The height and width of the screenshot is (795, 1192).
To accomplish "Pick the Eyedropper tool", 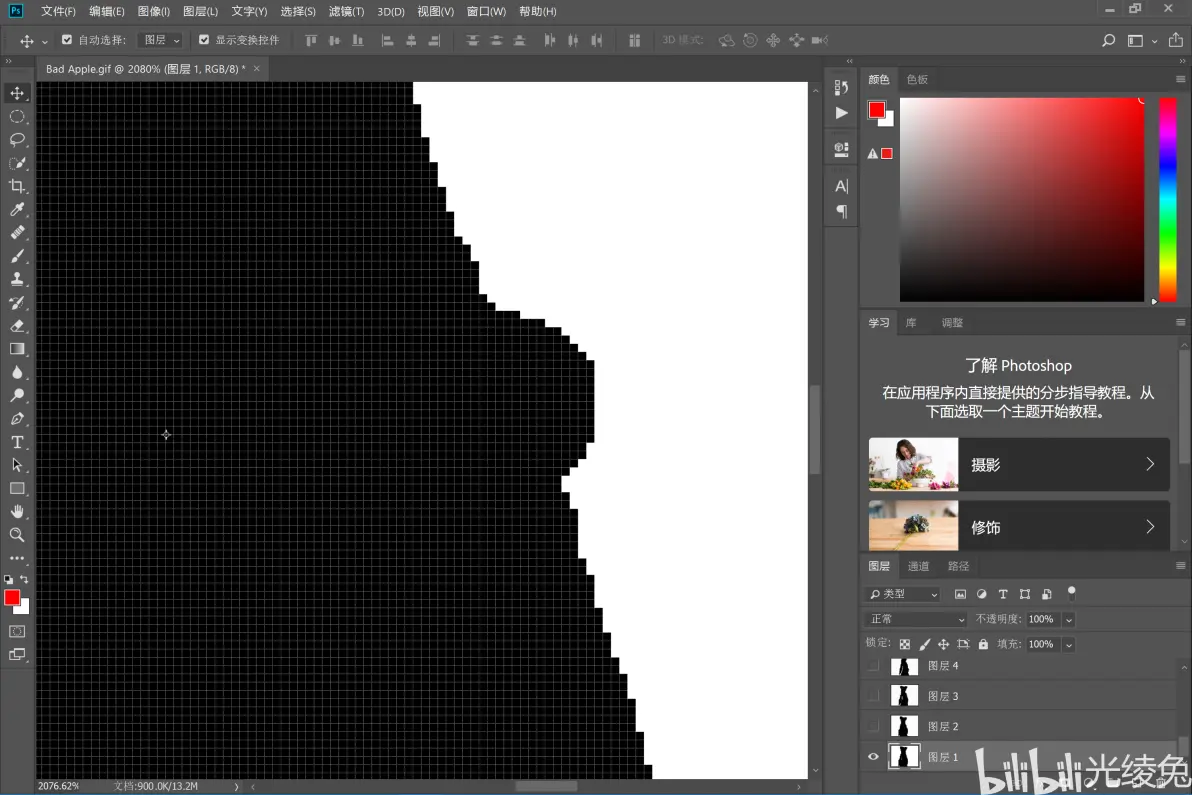I will (17, 210).
